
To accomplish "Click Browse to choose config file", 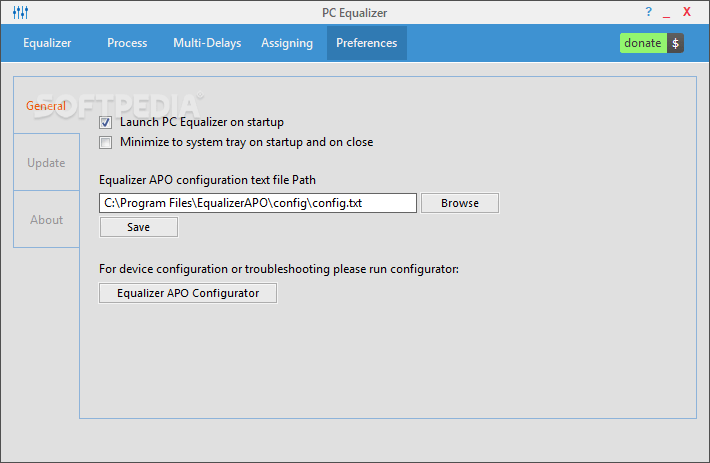I will coord(460,203).
